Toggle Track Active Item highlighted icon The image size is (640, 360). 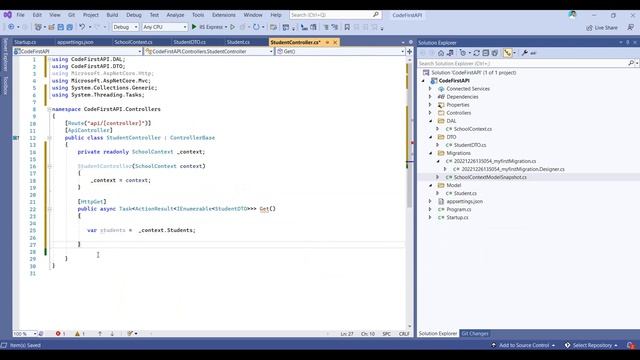click(507, 53)
